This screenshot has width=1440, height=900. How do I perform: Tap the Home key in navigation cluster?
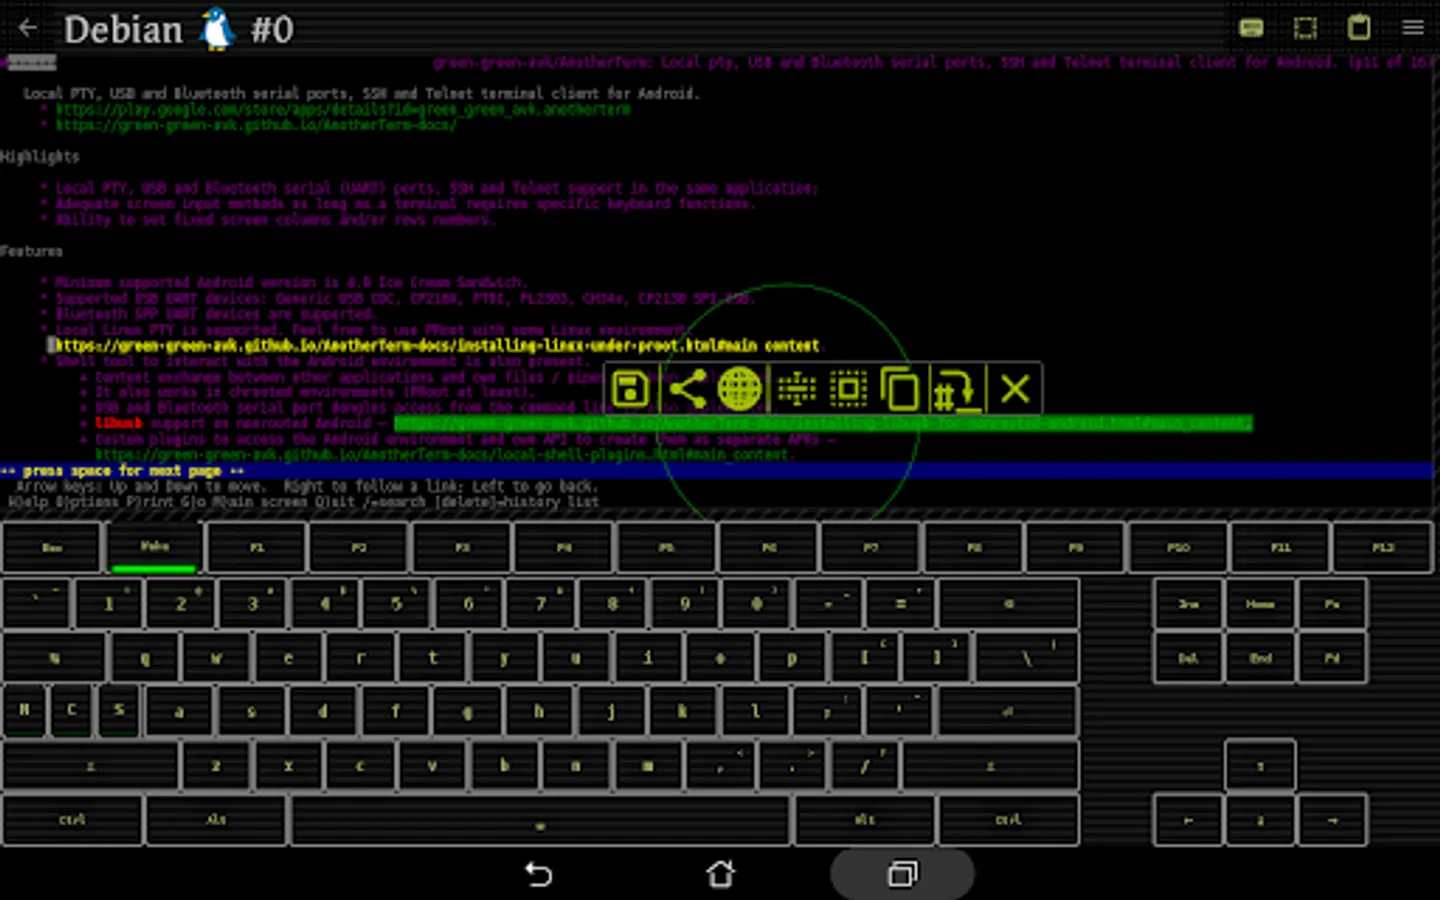(x=1260, y=604)
